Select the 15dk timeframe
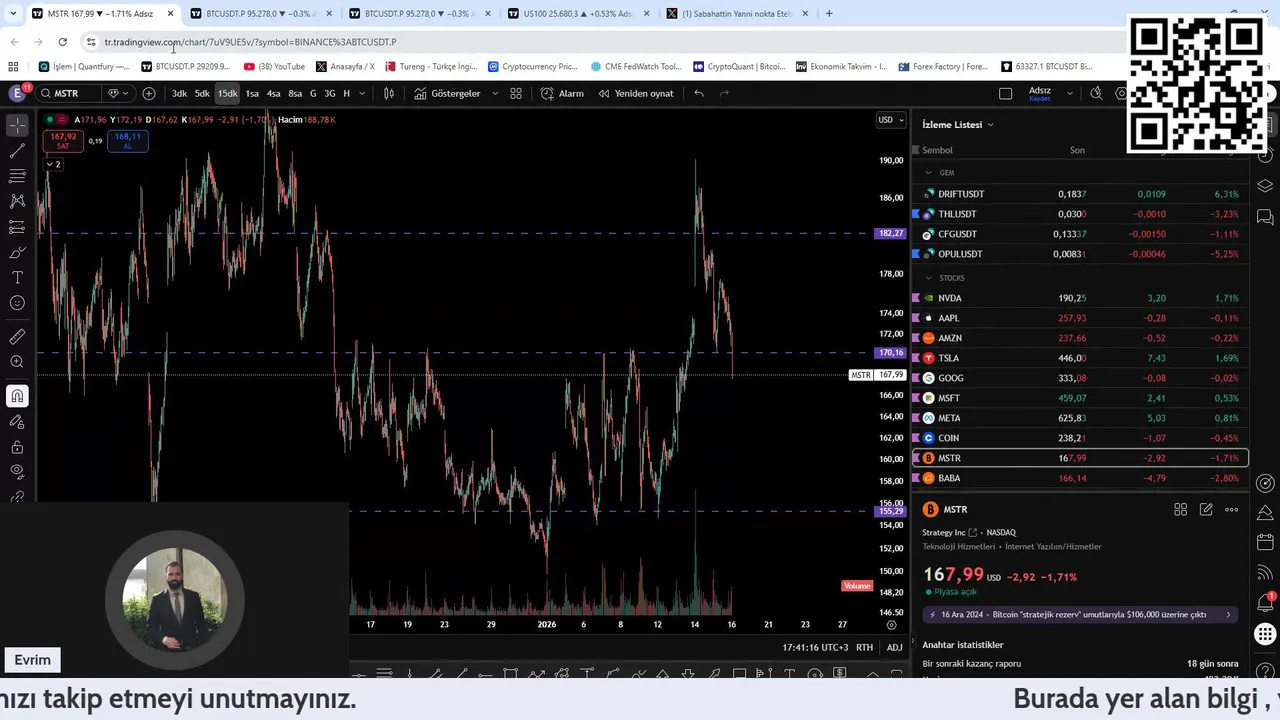This screenshot has height=720, width=1280. click(x=228, y=93)
